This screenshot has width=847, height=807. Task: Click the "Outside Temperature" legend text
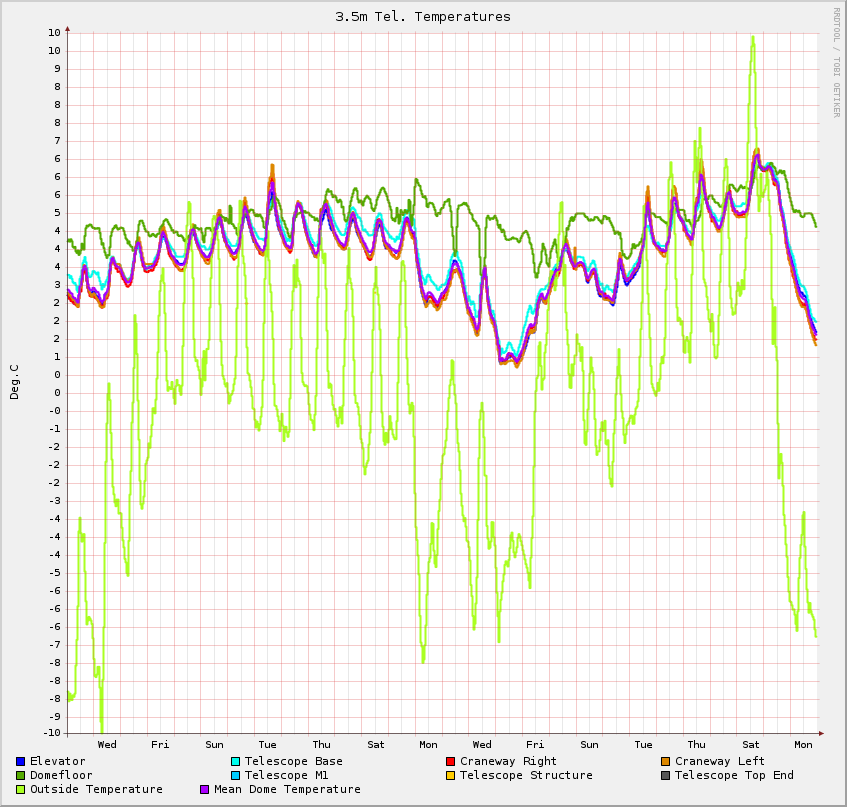point(96,789)
